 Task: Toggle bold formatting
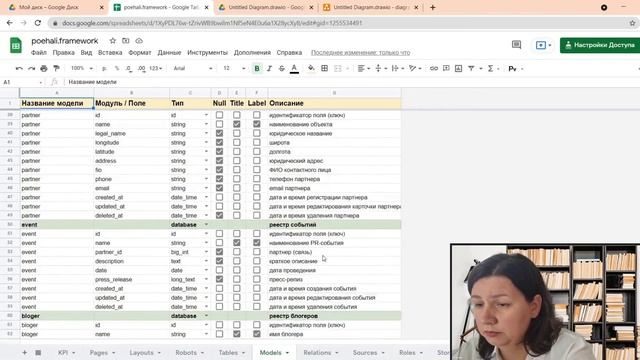(257, 69)
